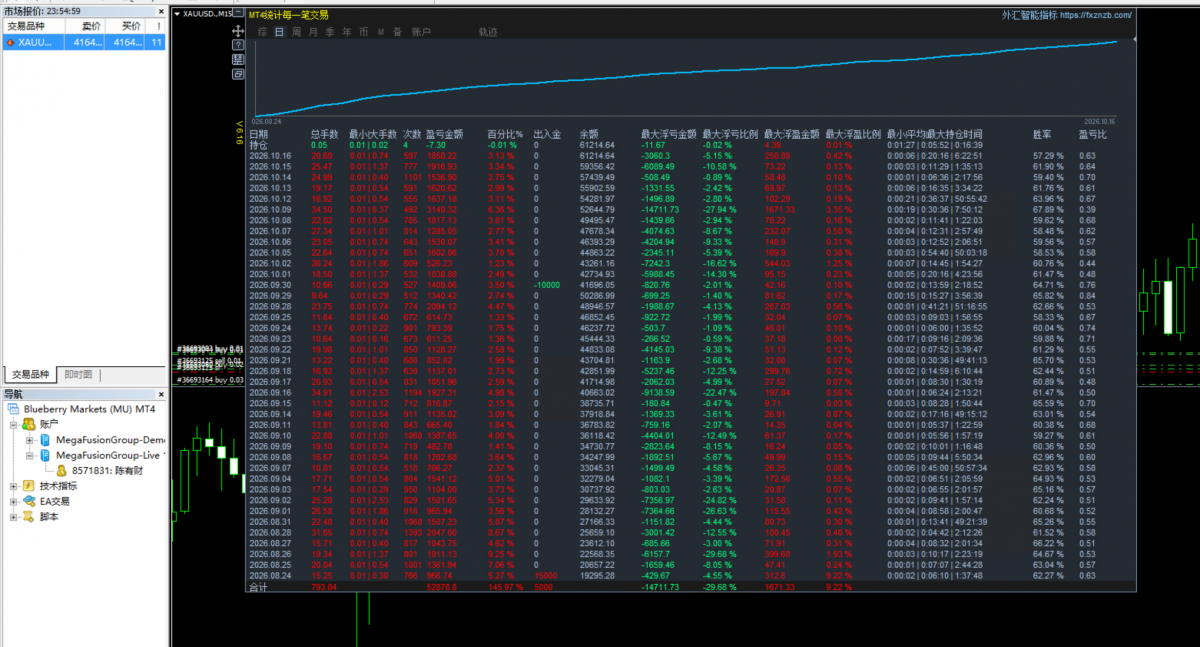Image resolution: width=1200 pixels, height=647 pixels.
Task: Click the 合计 total row label
Action: click(x=259, y=587)
